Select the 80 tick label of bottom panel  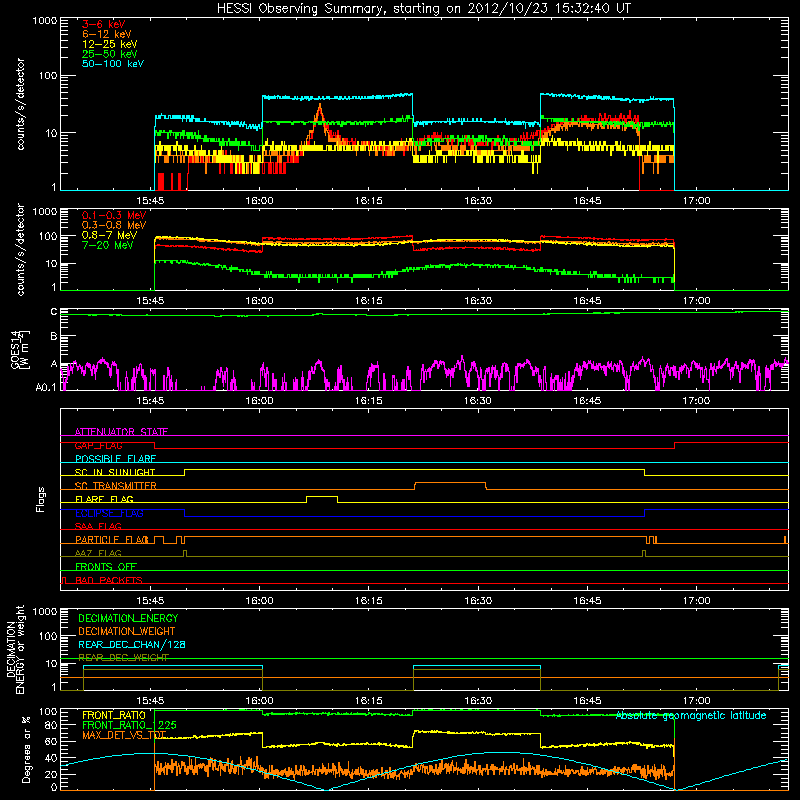point(51,724)
